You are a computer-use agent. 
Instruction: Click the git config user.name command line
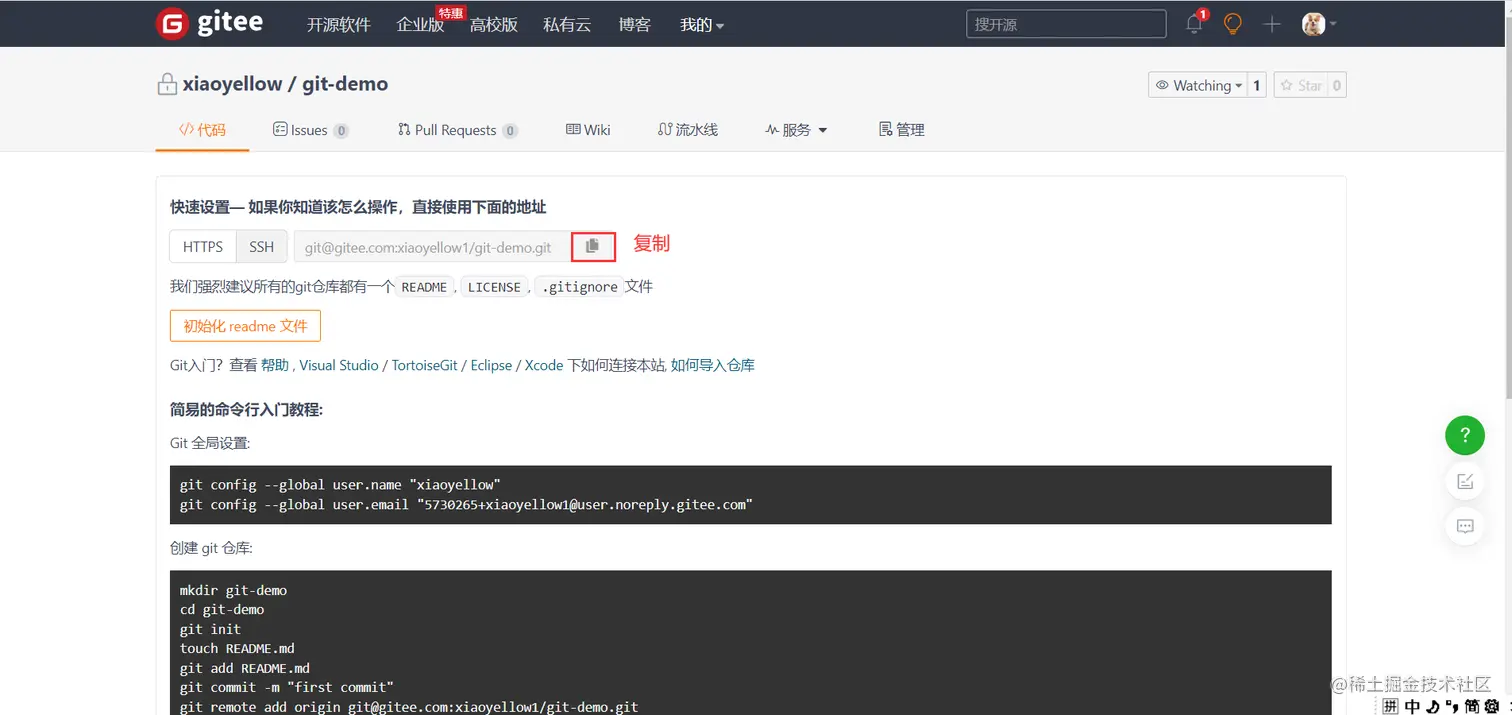tap(340, 485)
